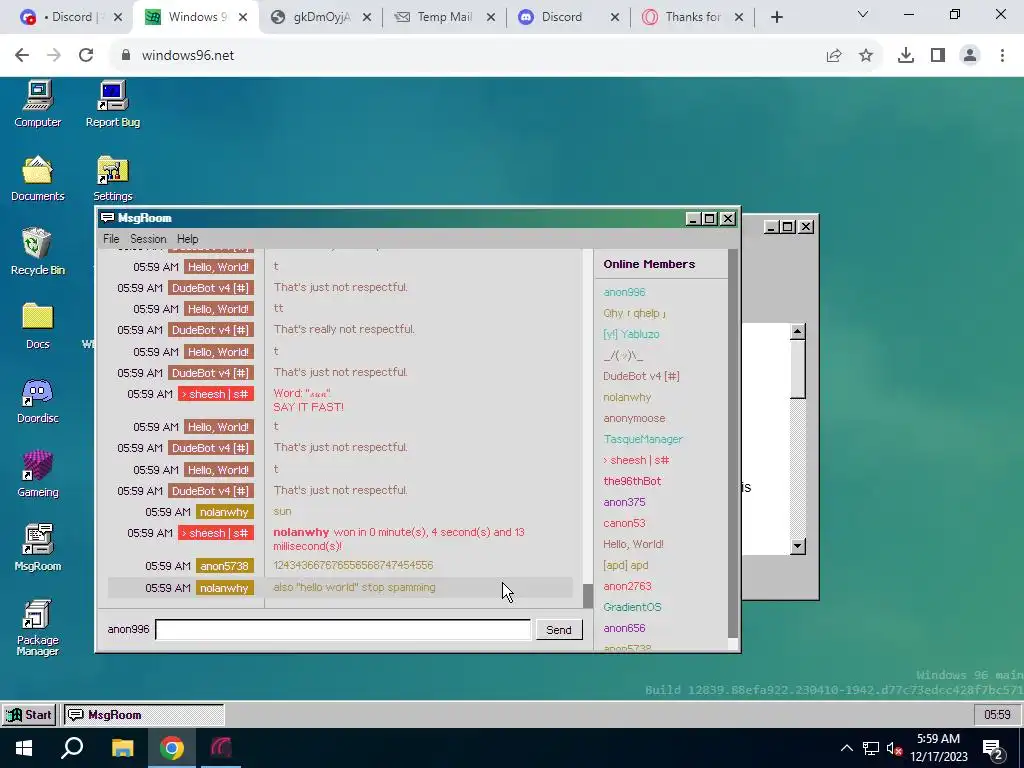Screen dimensions: 1024x768
Task: Select online member anonymoose
Action: 634,418
